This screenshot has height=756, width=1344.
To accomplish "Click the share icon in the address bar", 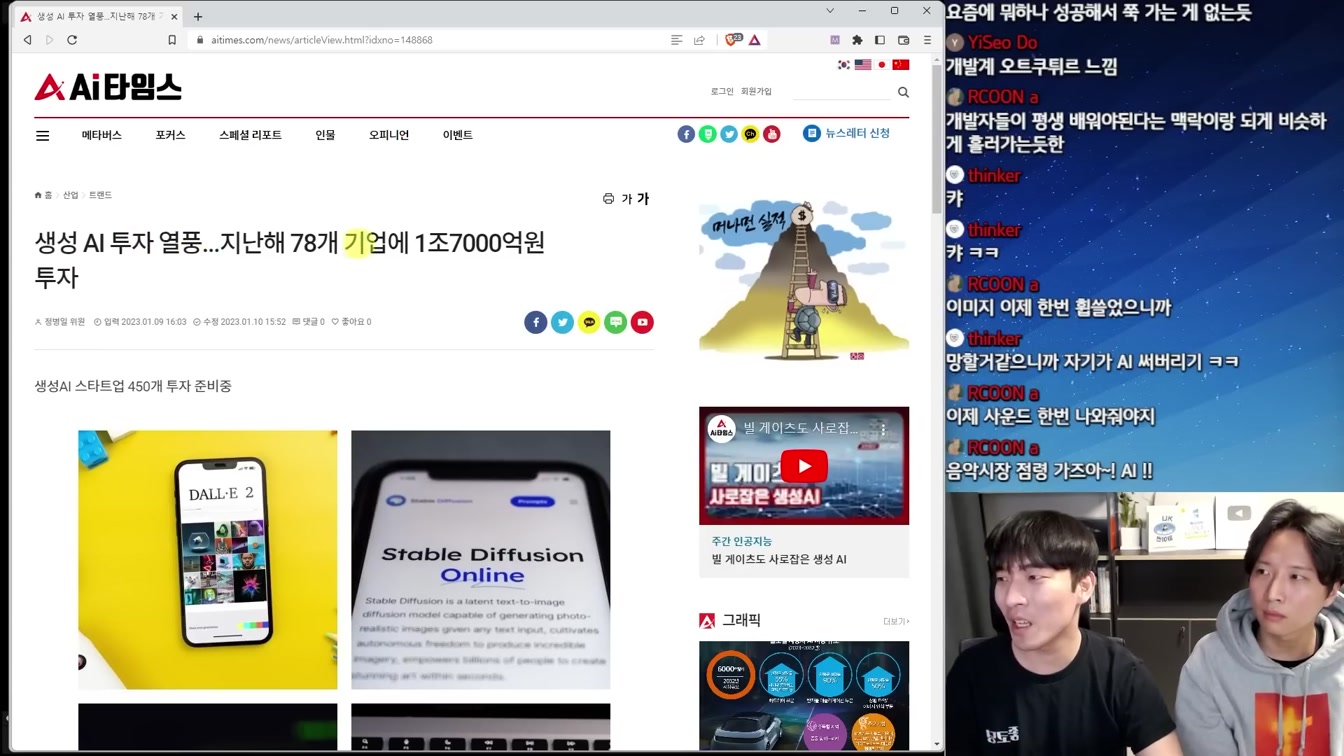I will point(699,40).
